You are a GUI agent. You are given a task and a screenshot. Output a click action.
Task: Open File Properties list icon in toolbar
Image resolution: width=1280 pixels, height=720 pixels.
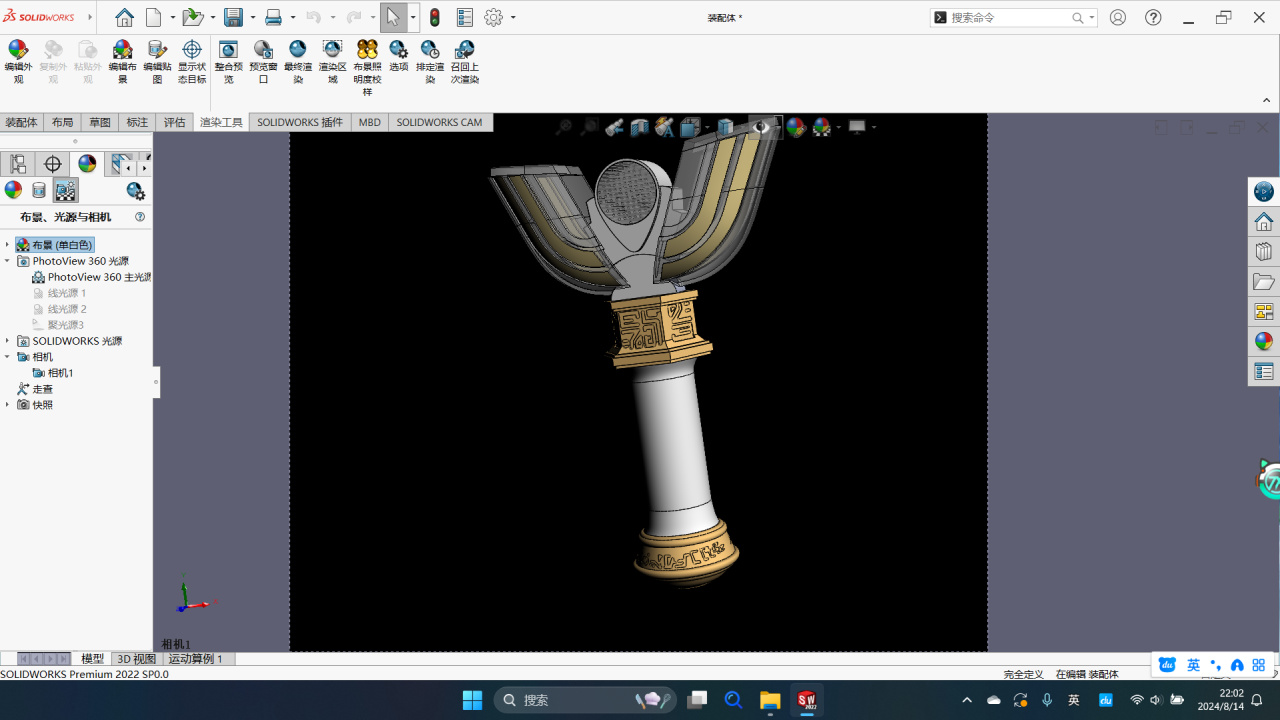pyautogui.click(x=465, y=18)
